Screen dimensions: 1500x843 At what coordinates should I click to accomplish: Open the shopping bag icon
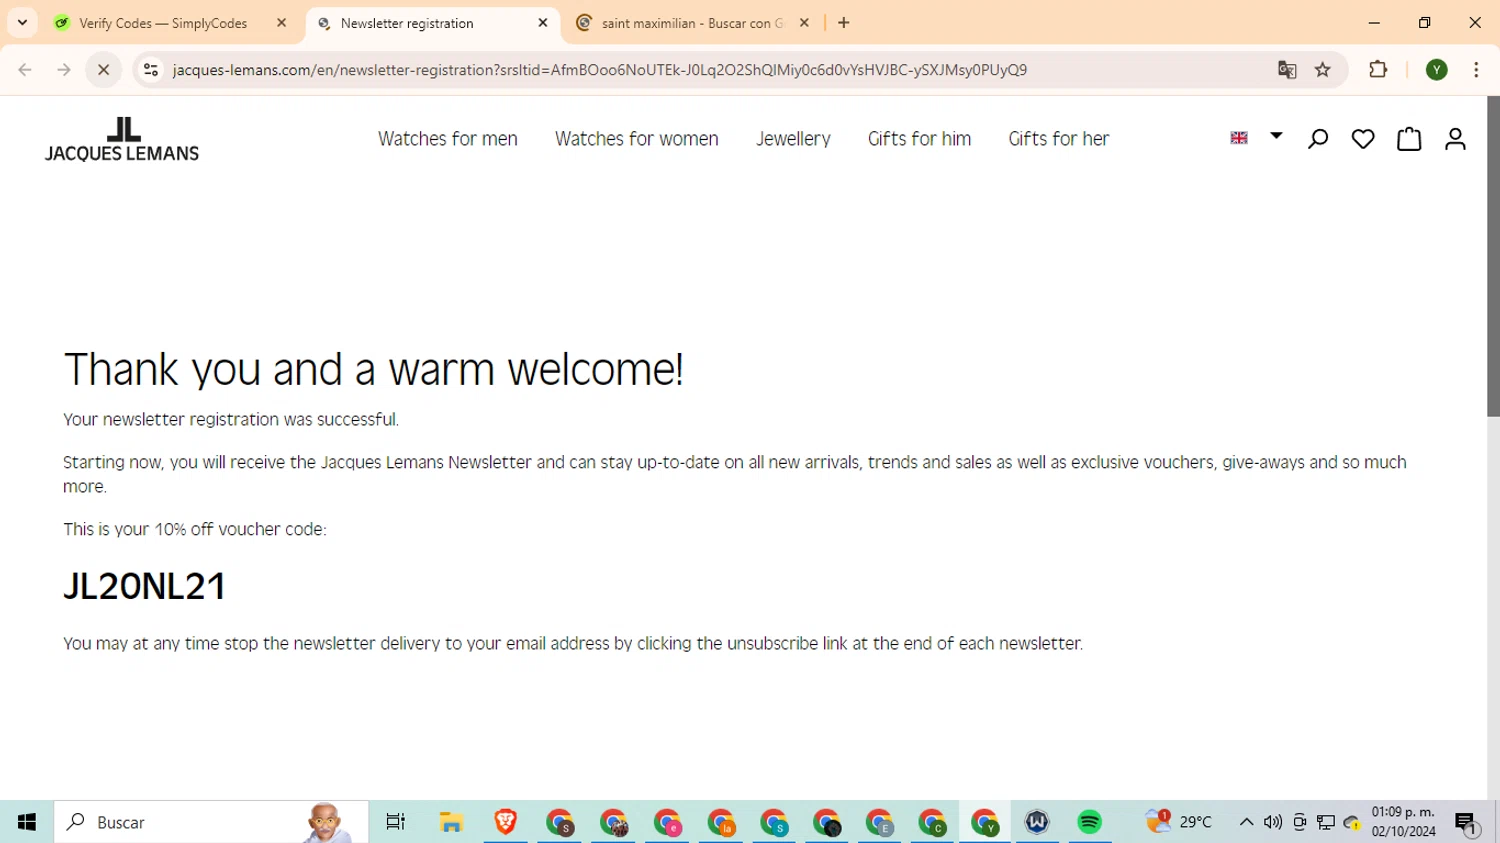(1409, 139)
